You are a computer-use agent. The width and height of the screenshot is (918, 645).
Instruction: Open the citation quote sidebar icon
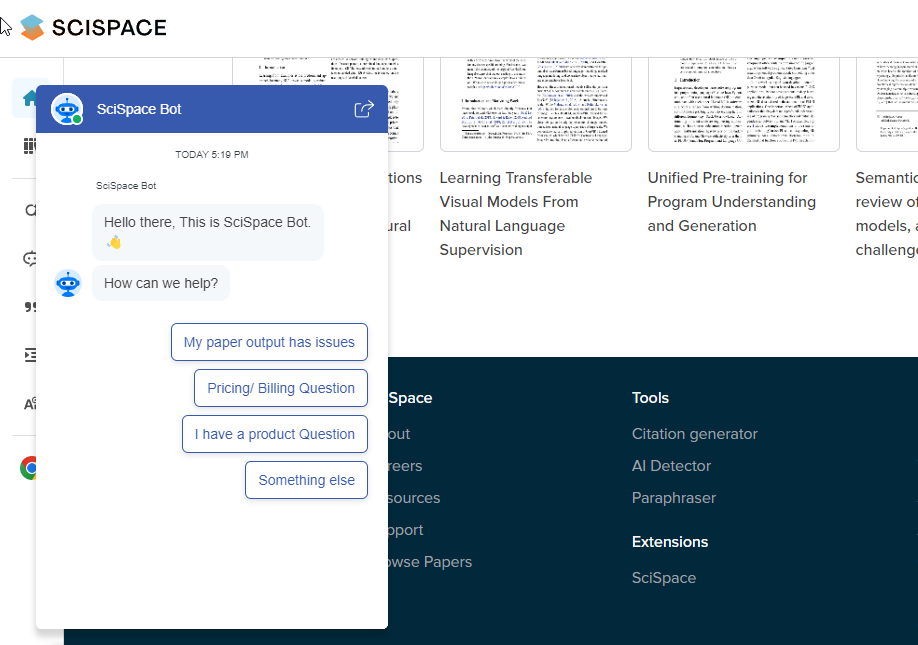click(x=30, y=307)
